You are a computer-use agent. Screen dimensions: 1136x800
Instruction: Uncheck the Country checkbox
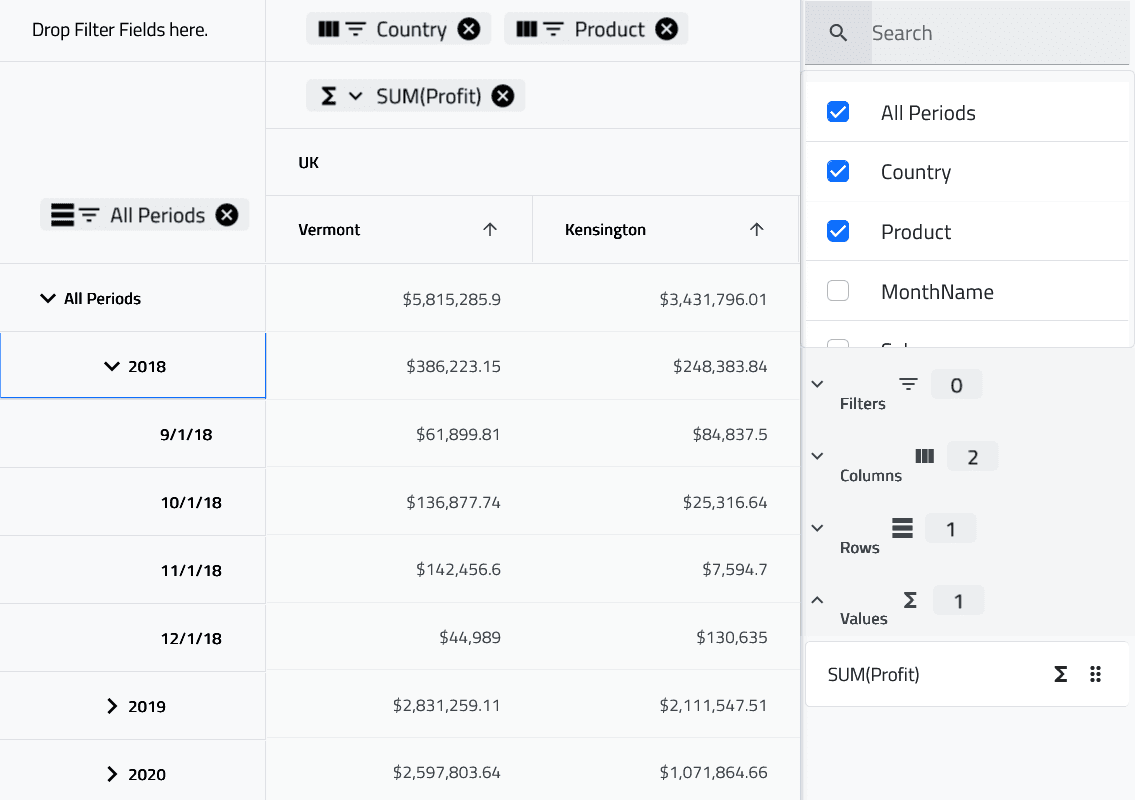tap(838, 172)
